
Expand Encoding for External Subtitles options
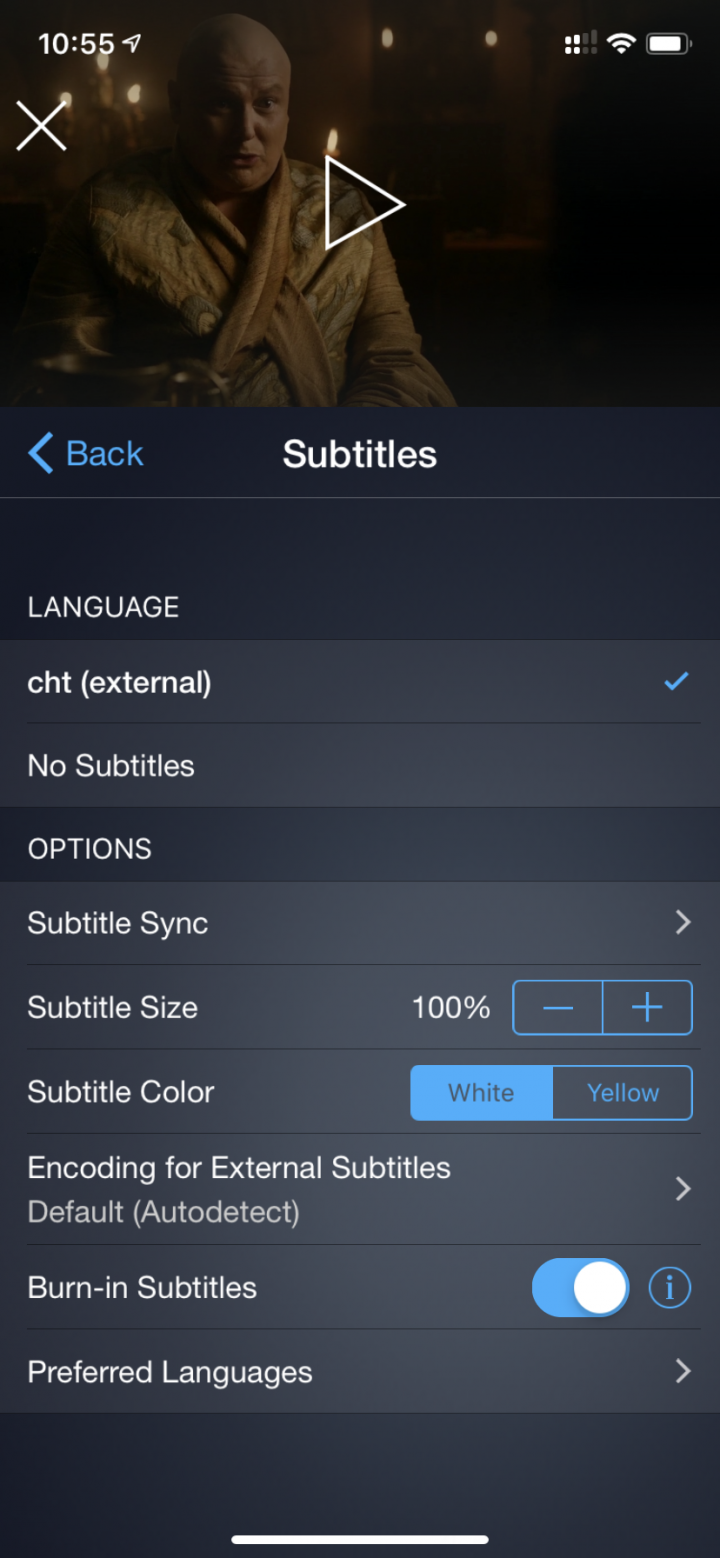point(360,1189)
